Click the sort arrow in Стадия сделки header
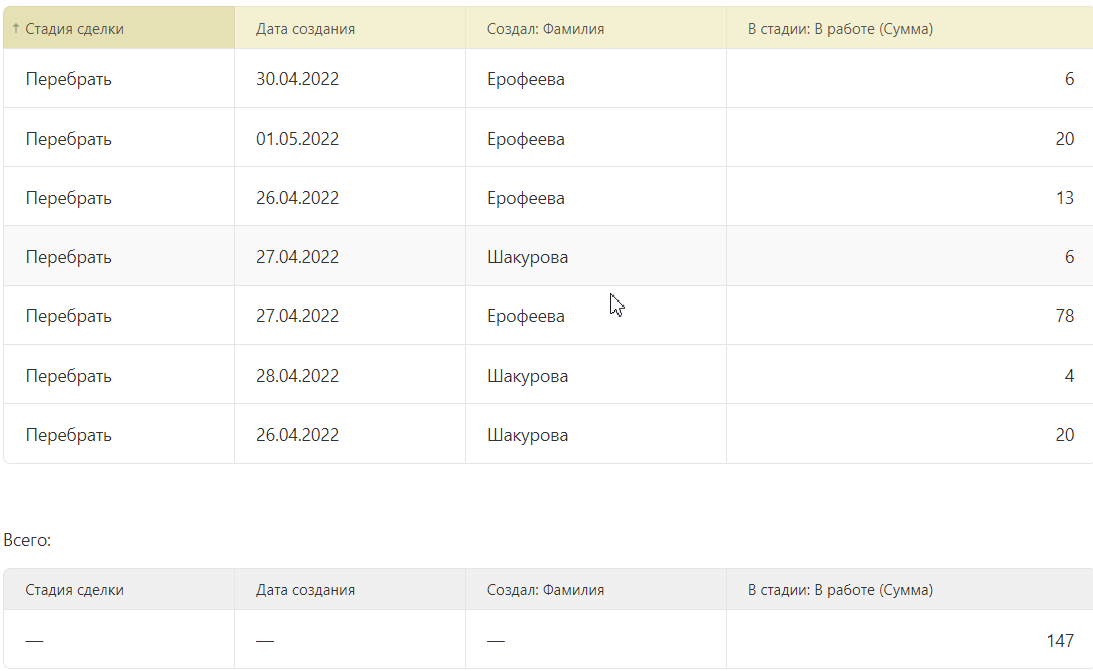1093x671 pixels. [16, 29]
